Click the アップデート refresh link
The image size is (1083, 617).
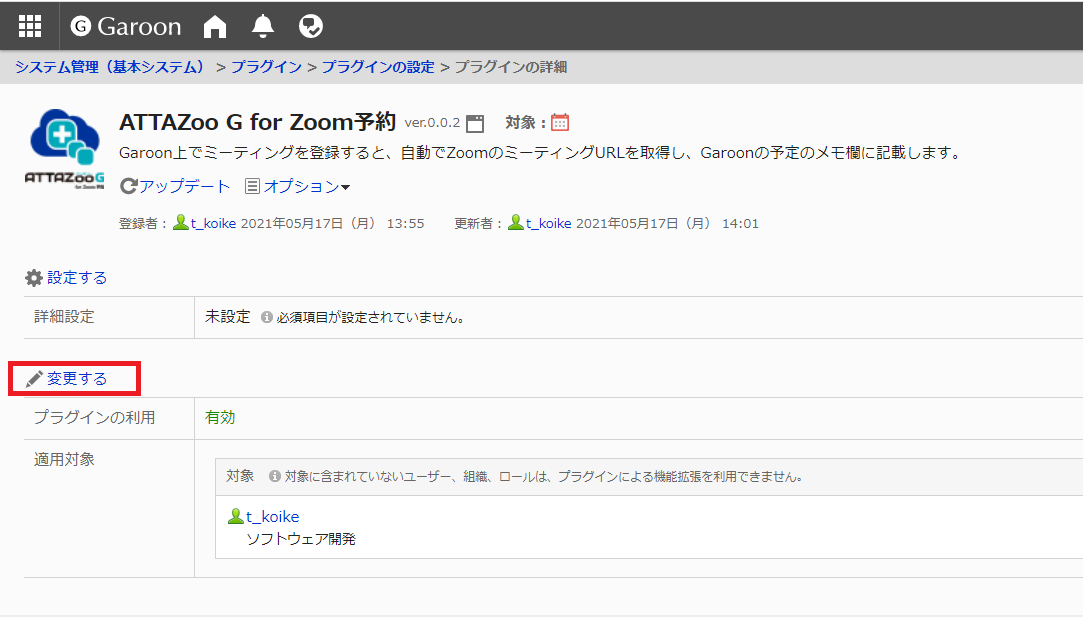(x=176, y=186)
